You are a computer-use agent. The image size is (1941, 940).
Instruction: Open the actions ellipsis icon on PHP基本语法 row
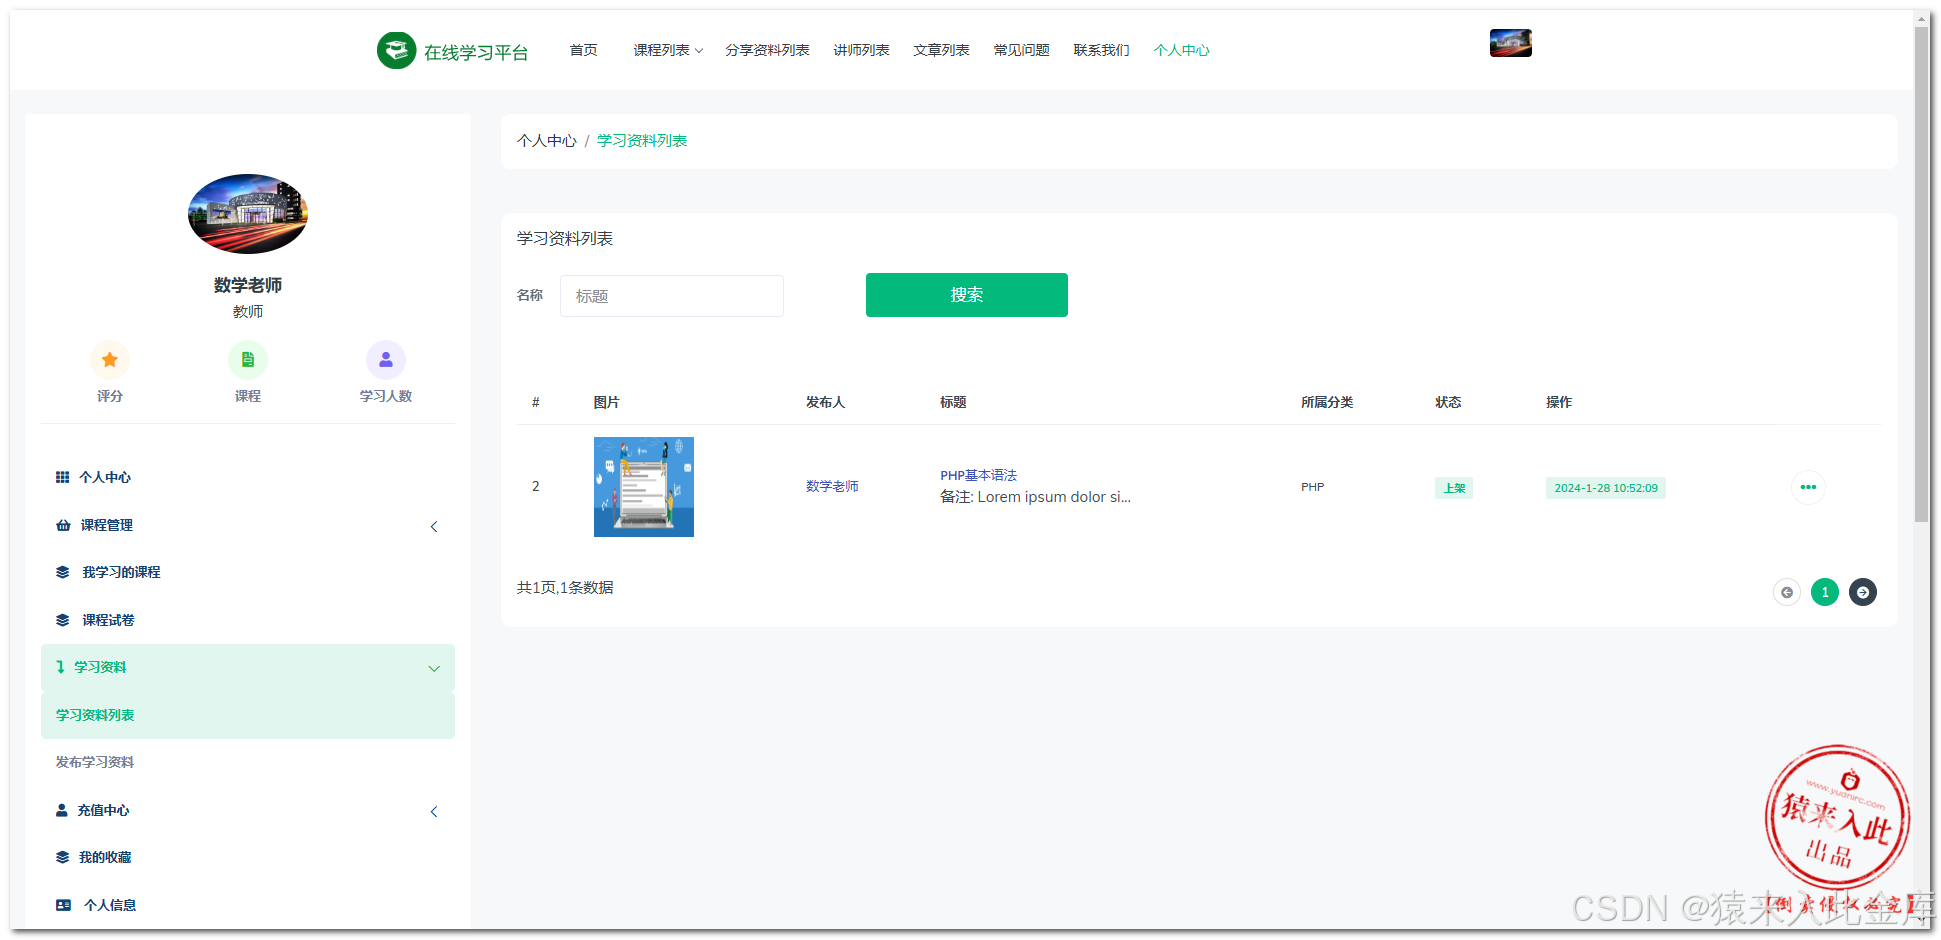click(x=1808, y=487)
